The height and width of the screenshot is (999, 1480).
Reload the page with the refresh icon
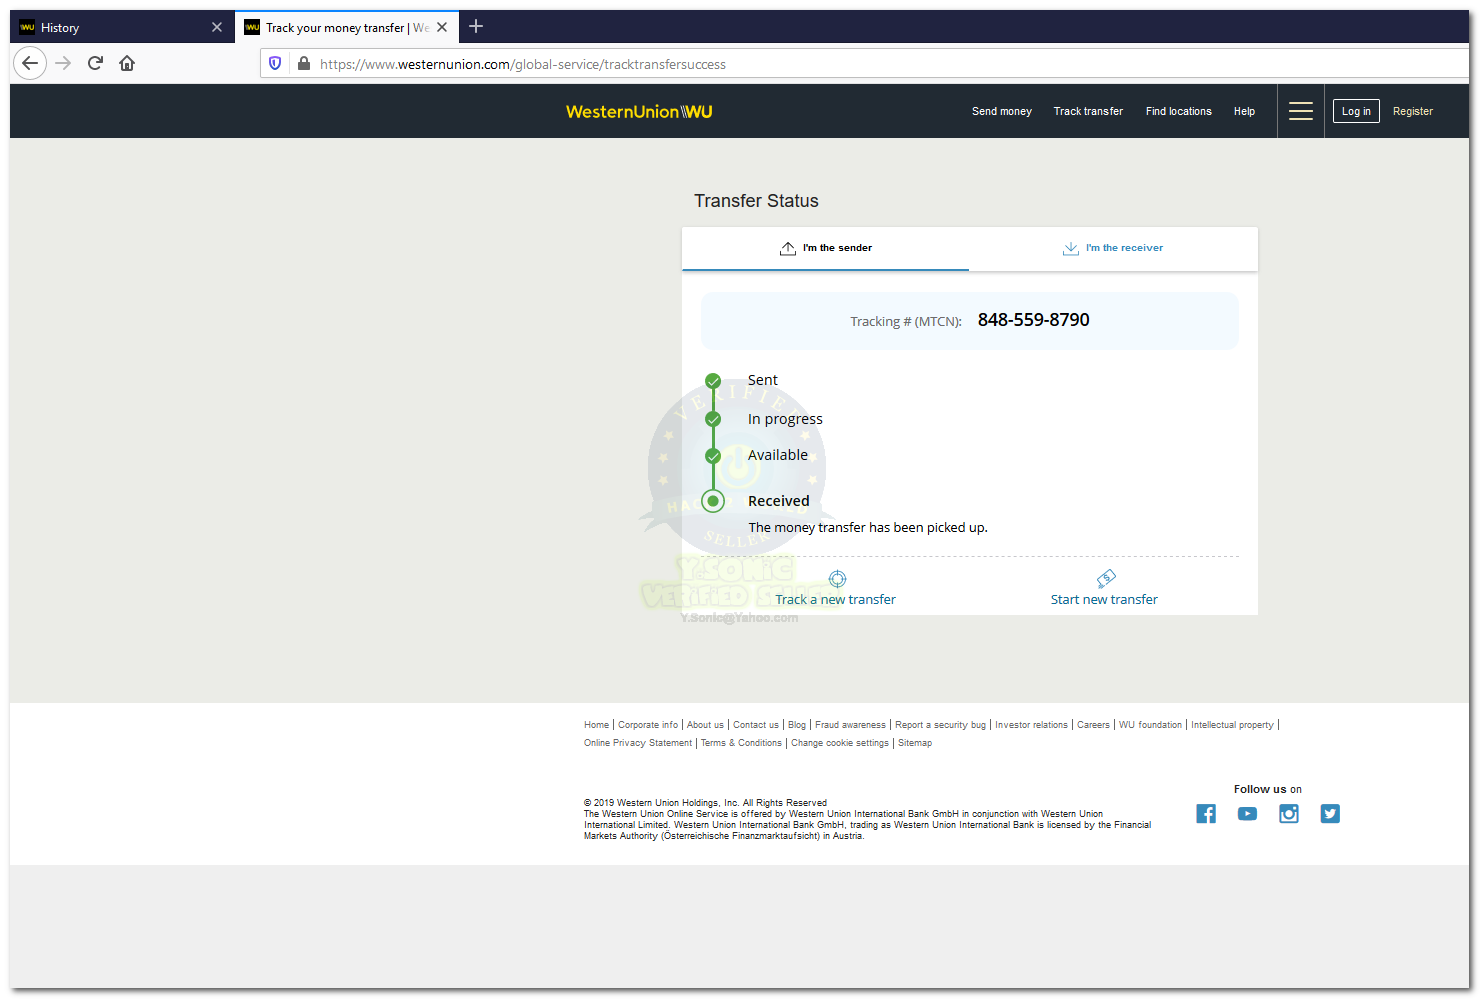pos(95,63)
